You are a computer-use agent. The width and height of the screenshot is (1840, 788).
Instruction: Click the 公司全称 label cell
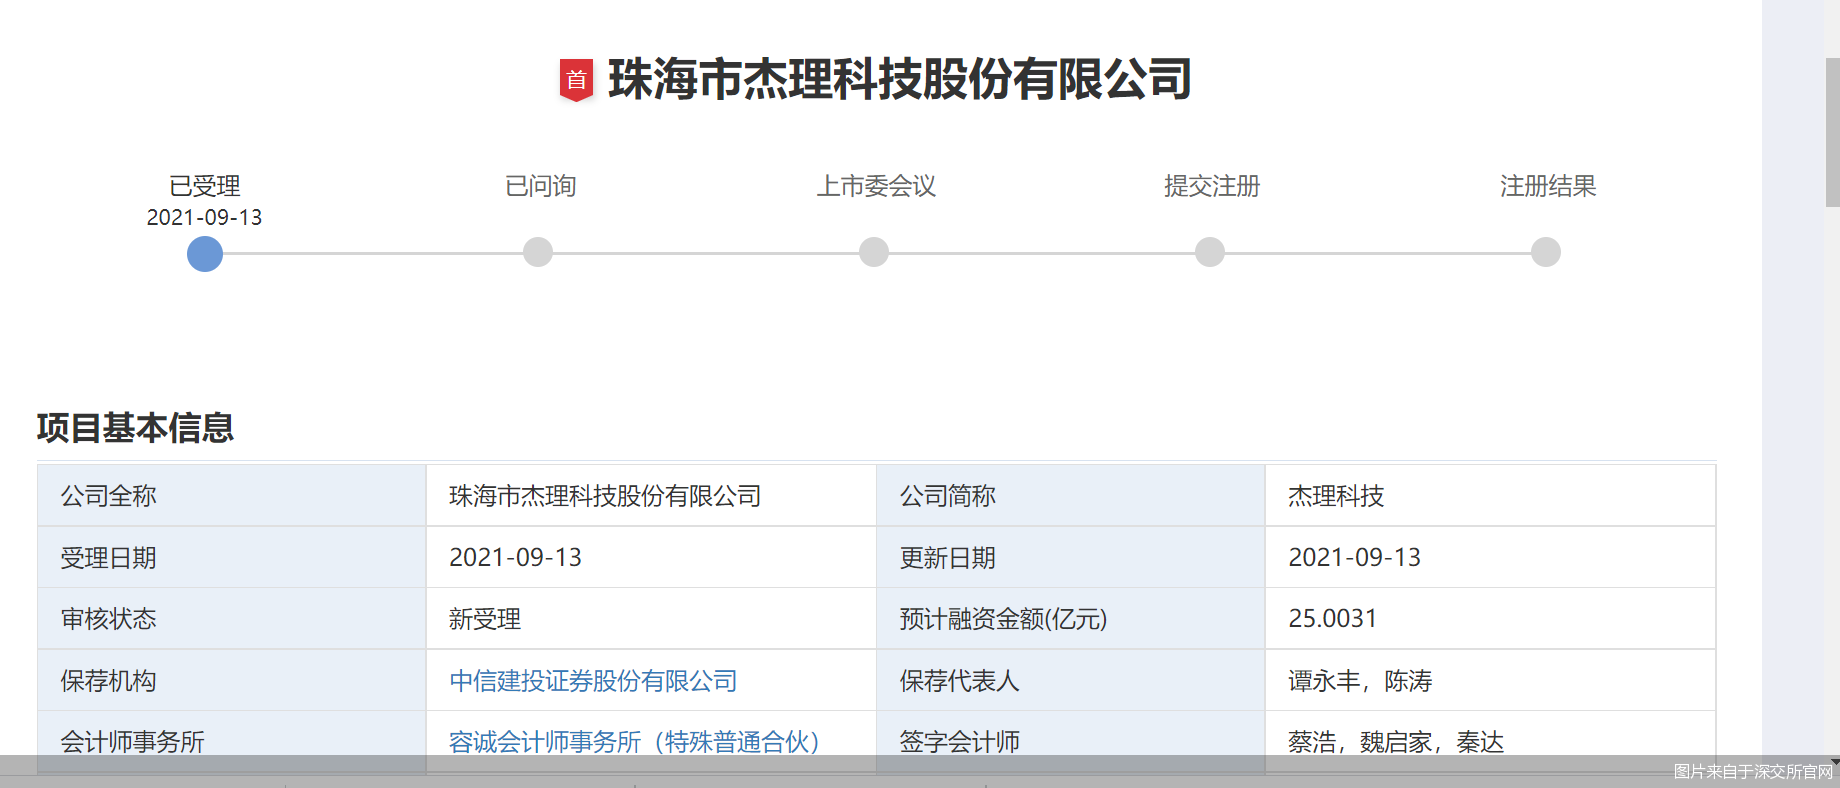pos(232,496)
